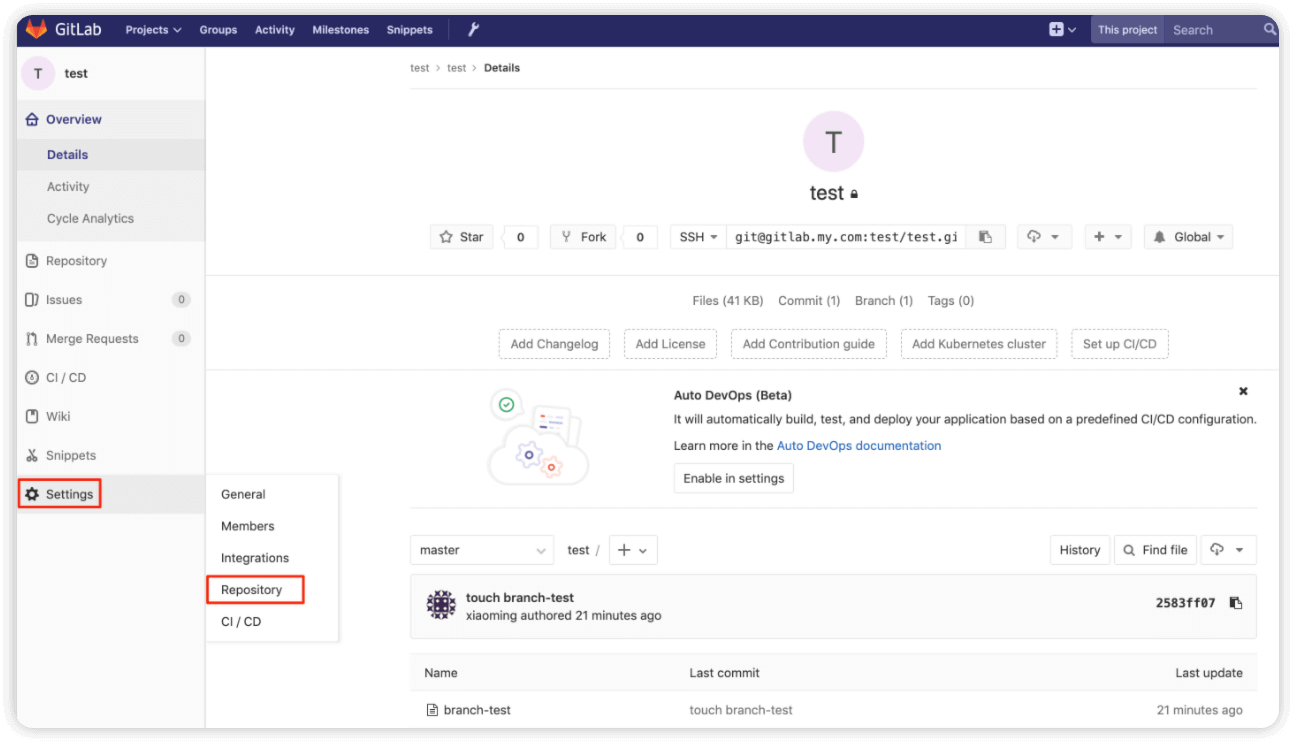Open CI / CD icon in left sidebar
The height and width of the screenshot is (743, 1294).
(32, 378)
